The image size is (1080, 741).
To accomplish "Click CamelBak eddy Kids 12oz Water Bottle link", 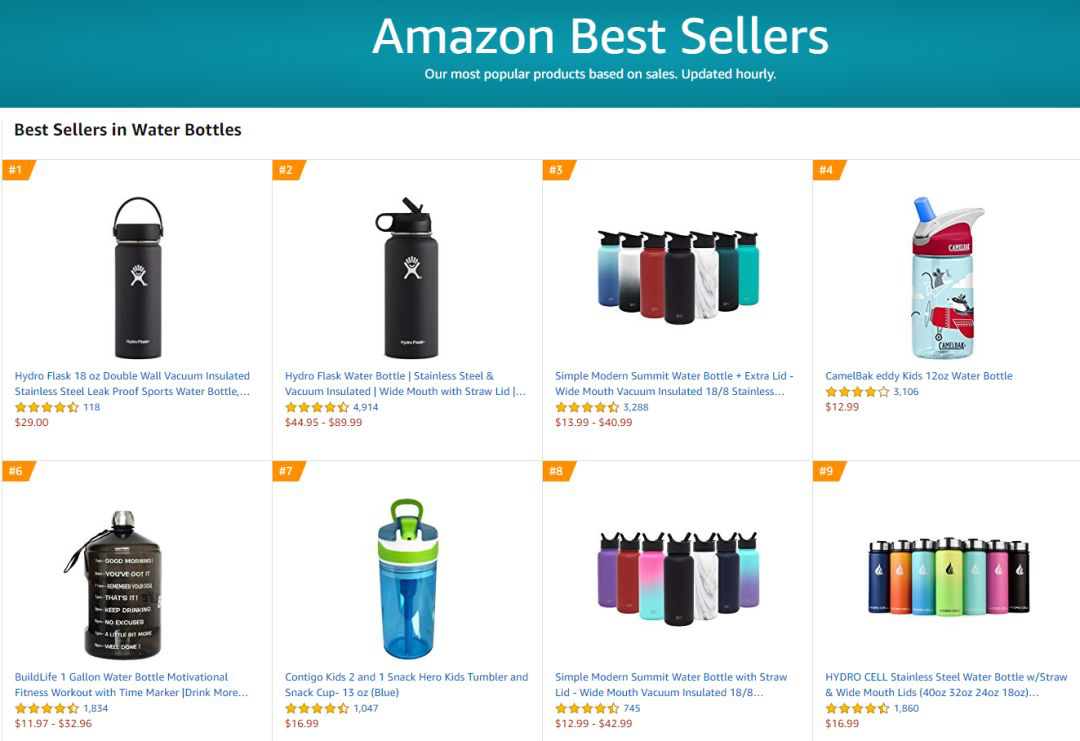I will point(918,376).
